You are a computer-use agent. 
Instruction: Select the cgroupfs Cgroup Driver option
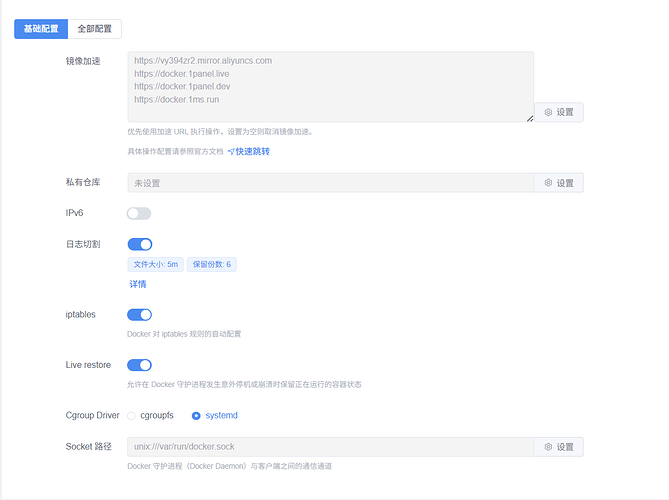click(133, 415)
